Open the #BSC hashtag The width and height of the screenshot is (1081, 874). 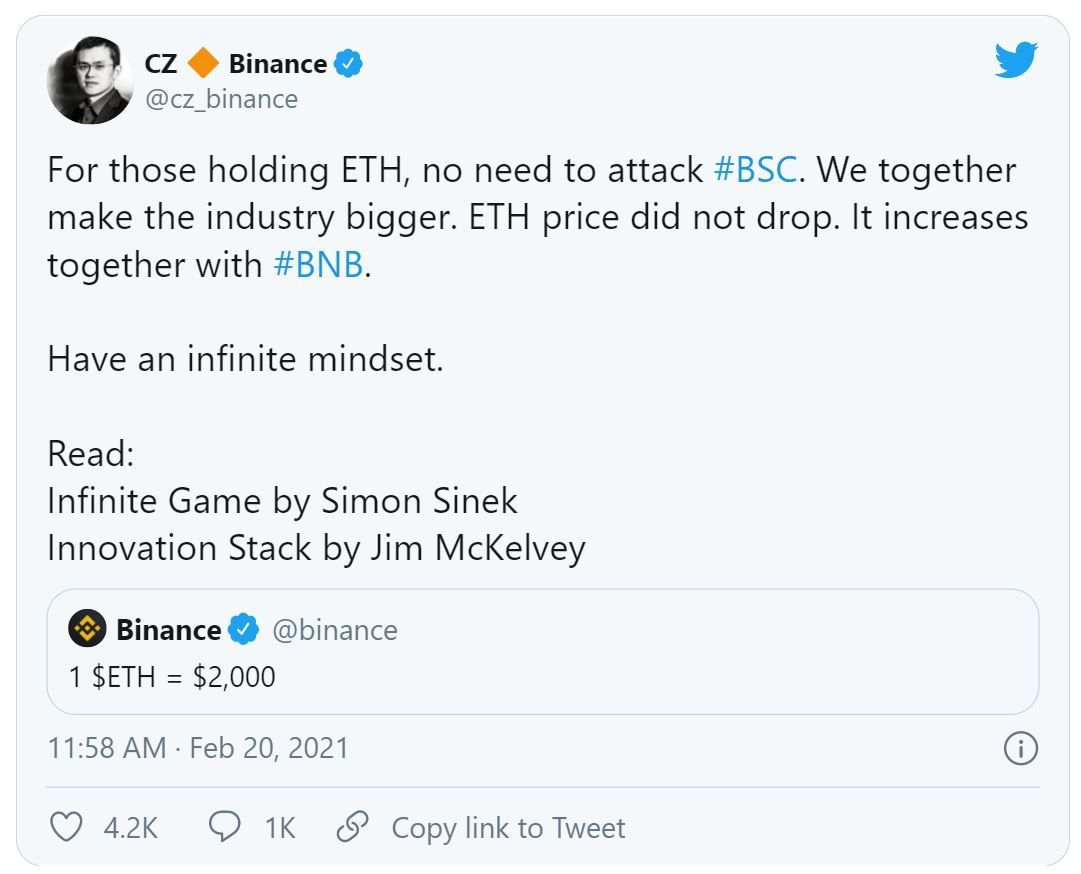[755, 170]
